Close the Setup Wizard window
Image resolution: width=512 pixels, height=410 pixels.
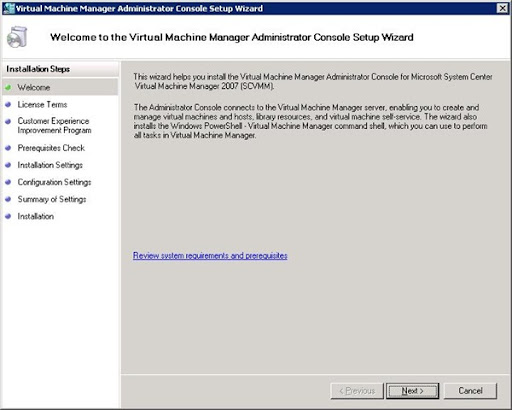502,8
